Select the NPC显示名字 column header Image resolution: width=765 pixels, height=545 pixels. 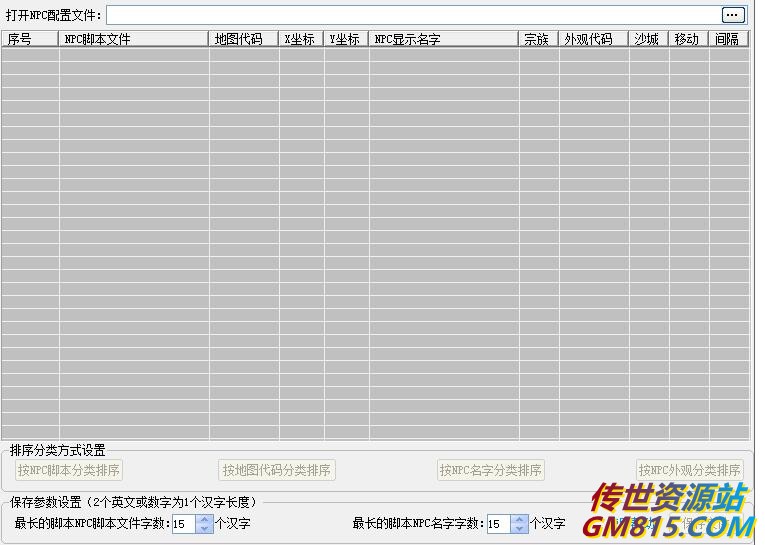(444, 39)
